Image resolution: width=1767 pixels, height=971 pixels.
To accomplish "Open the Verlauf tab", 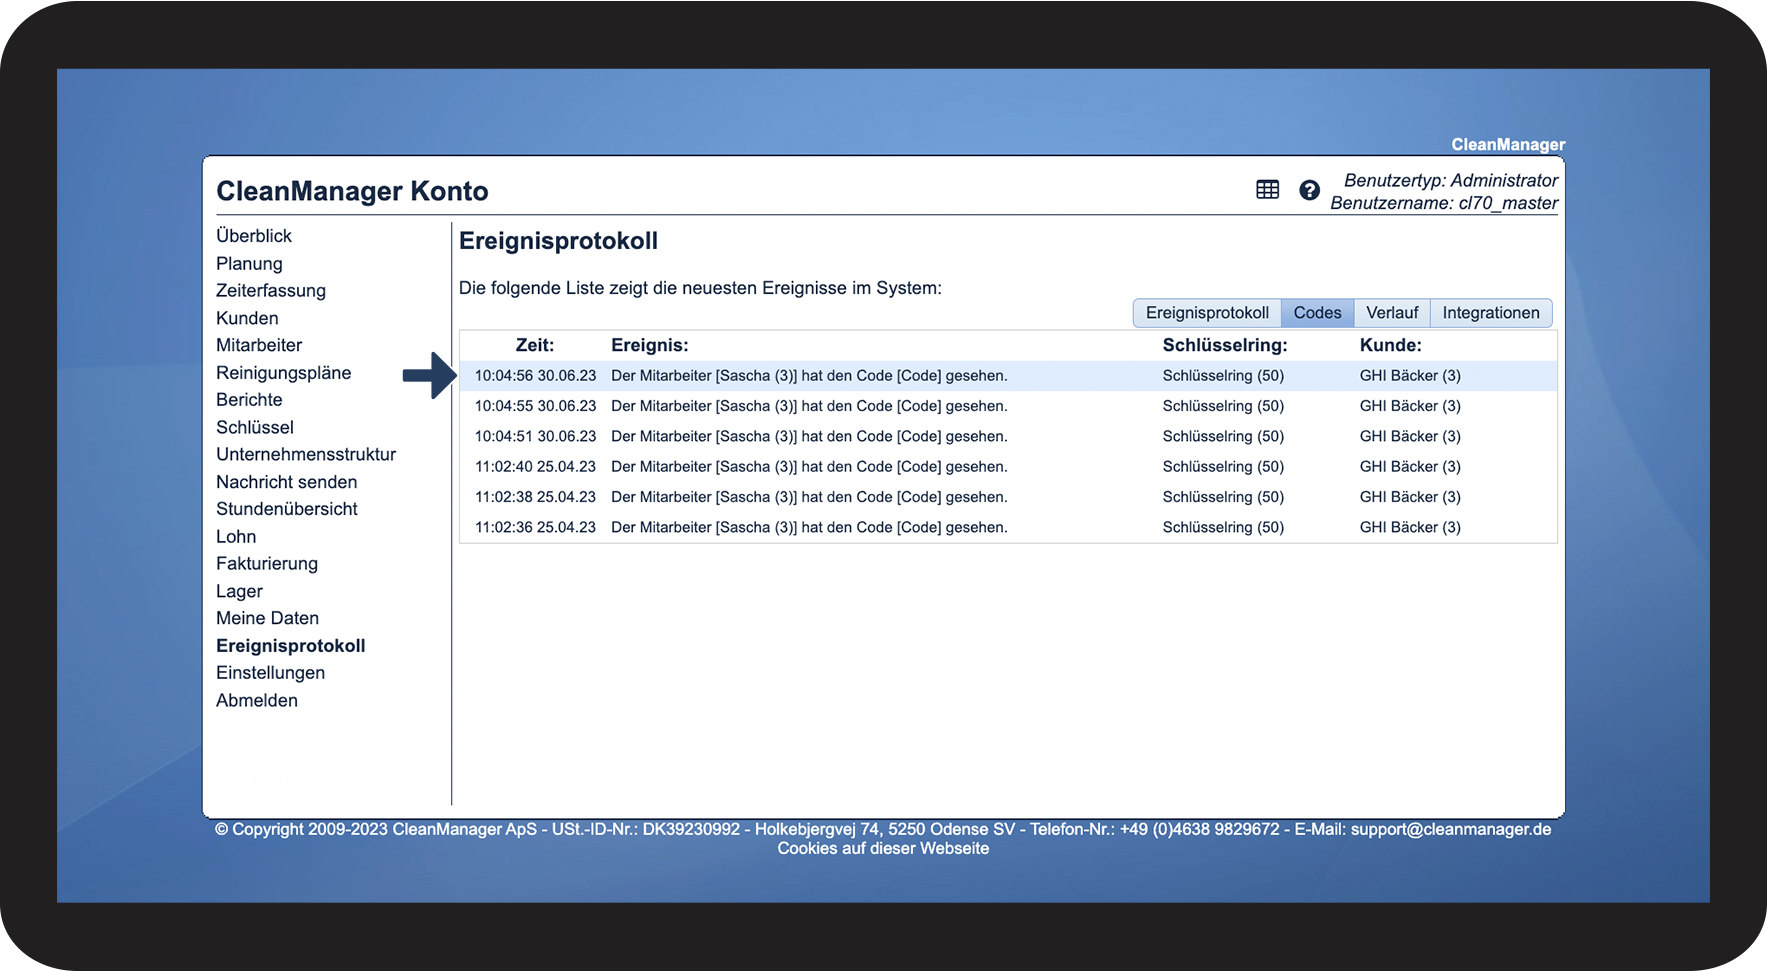I will point(1392,313).
